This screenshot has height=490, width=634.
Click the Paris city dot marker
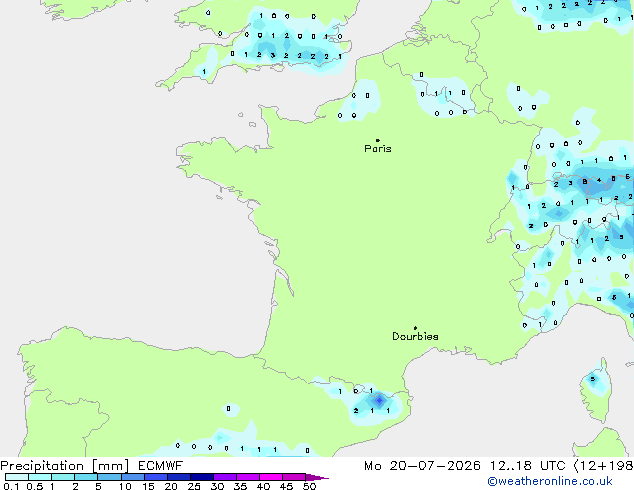[378, 140]
